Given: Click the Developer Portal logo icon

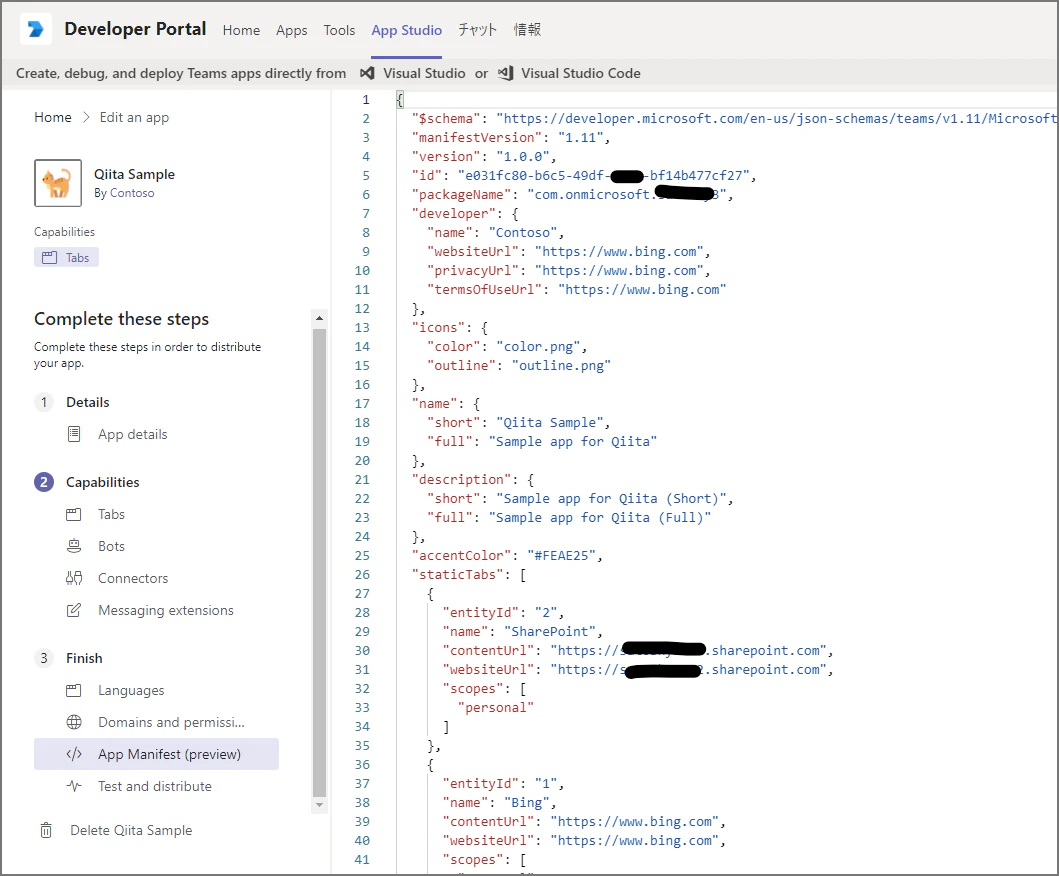Looking at the screenshot, I should coord(36,29).
